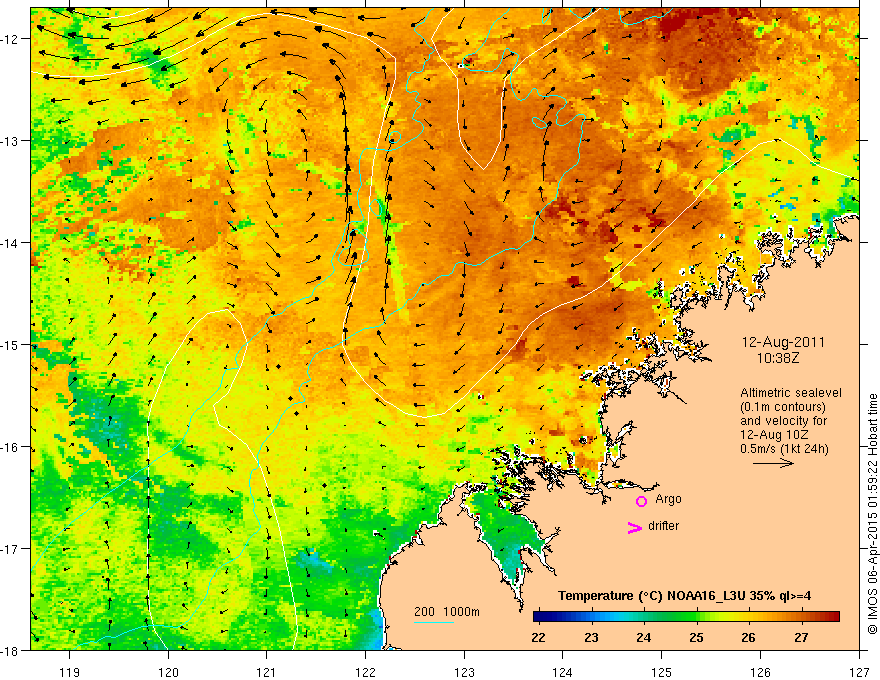Screen dimensions: 880x680
Task: Click the temperature color bar at 27 degrees
Action: click(x=801, y=617)
